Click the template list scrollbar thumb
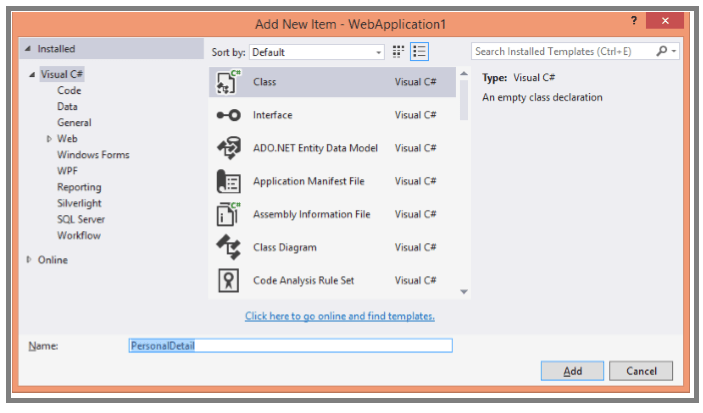703x413 pixels. point(464,100)
